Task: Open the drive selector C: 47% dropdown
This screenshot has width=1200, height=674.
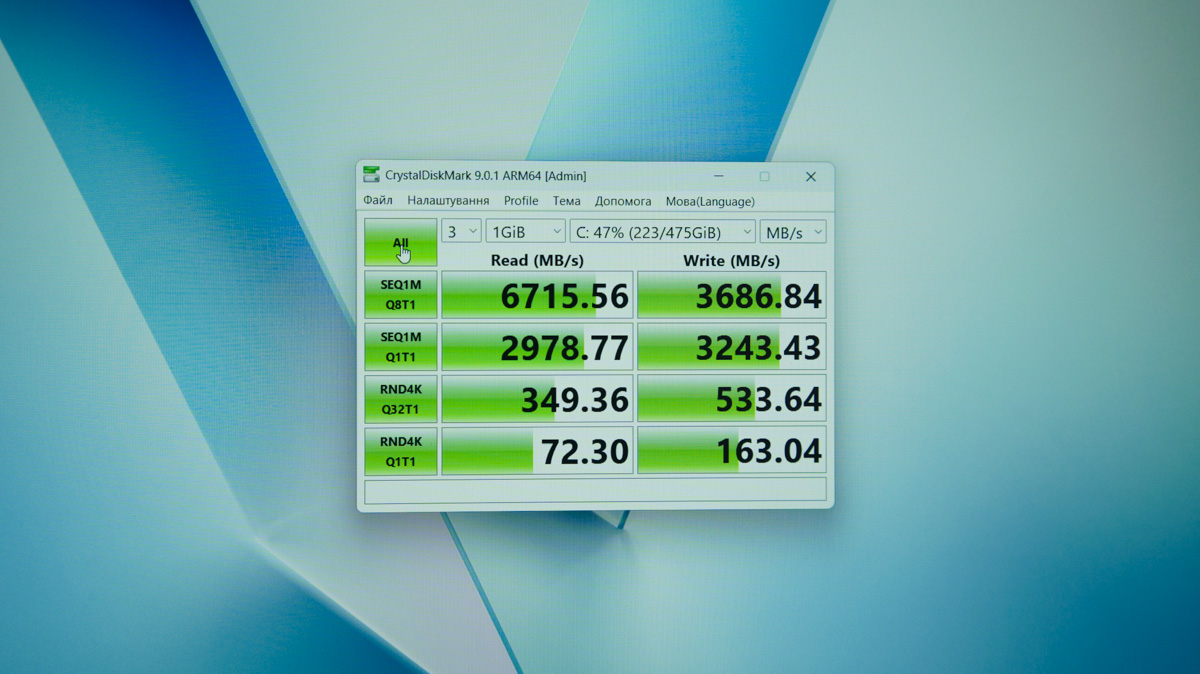Action: point(663,231)
